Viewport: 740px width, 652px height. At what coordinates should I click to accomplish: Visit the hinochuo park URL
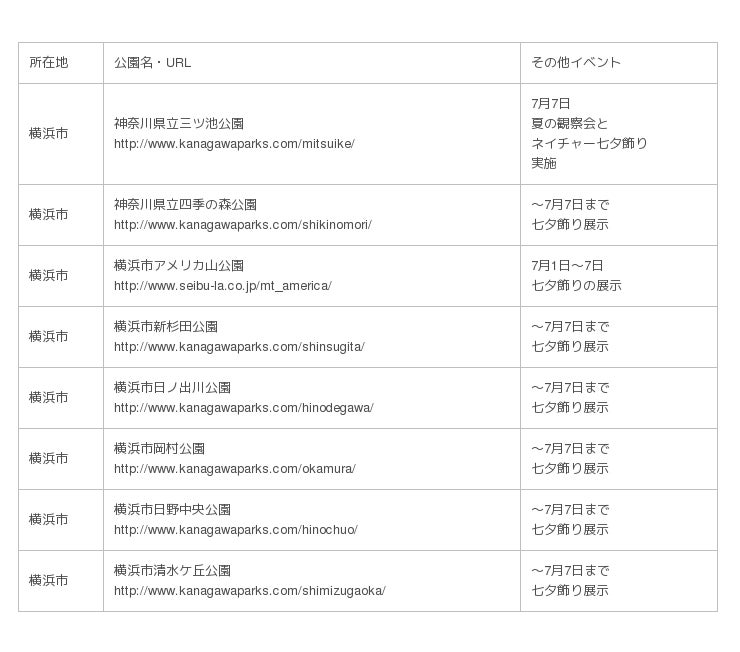235,530
